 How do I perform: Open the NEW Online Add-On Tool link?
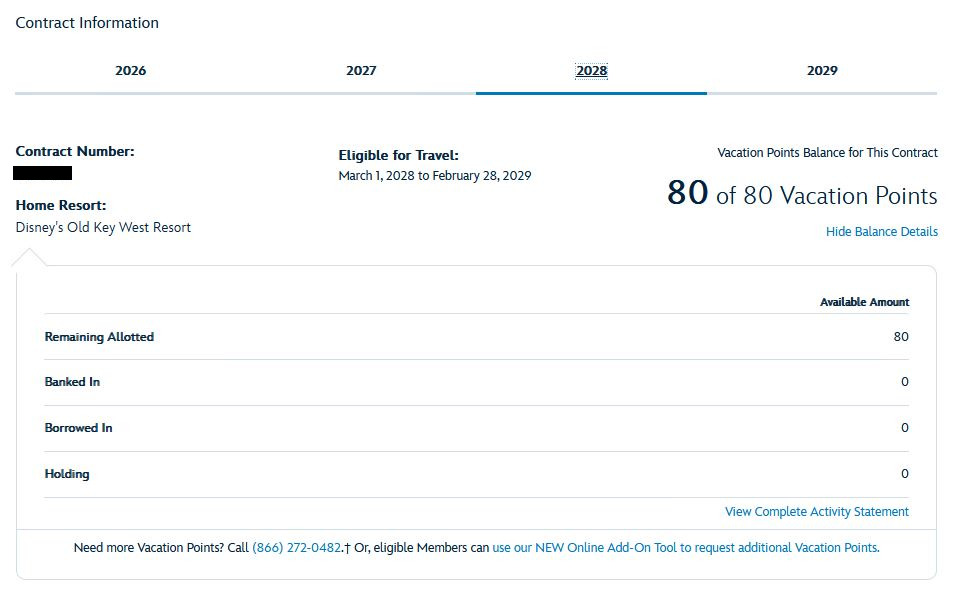point(685,547)
